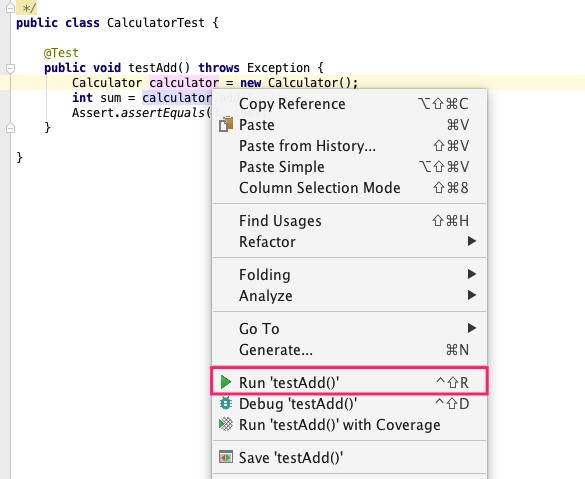
Task: Click 'new Calculator();' constructor call
Action: tap(299, 82)
